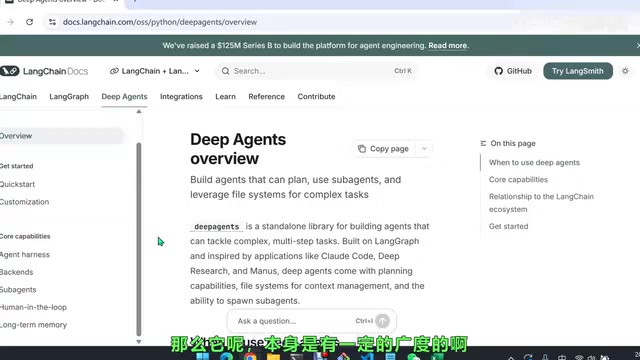Expand the LangChain + Lan... product dropdown
Image resolution: width=640 pixels, height=360 pixels.
pyautogui.click(x=155, y=71)
